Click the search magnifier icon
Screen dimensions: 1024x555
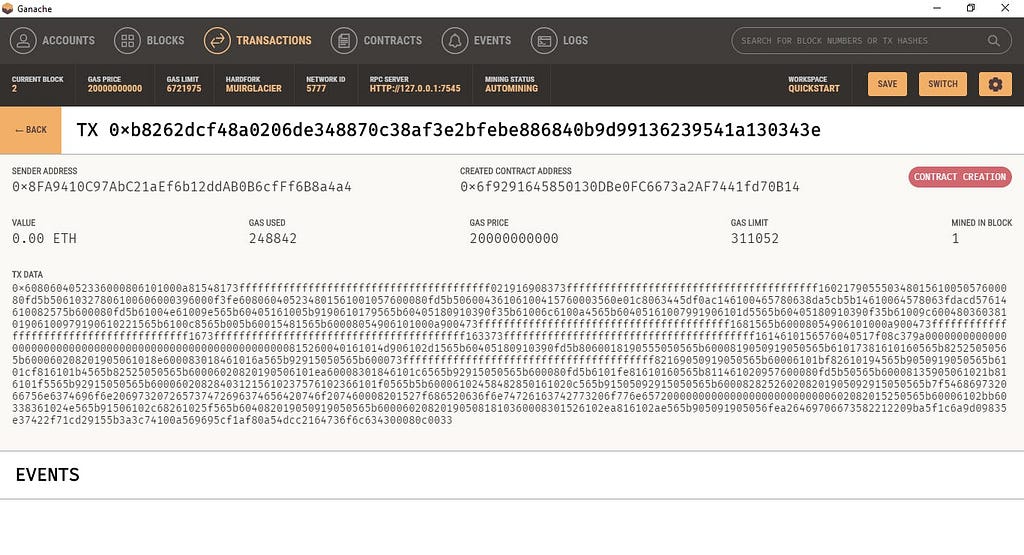tap(993, 40)
